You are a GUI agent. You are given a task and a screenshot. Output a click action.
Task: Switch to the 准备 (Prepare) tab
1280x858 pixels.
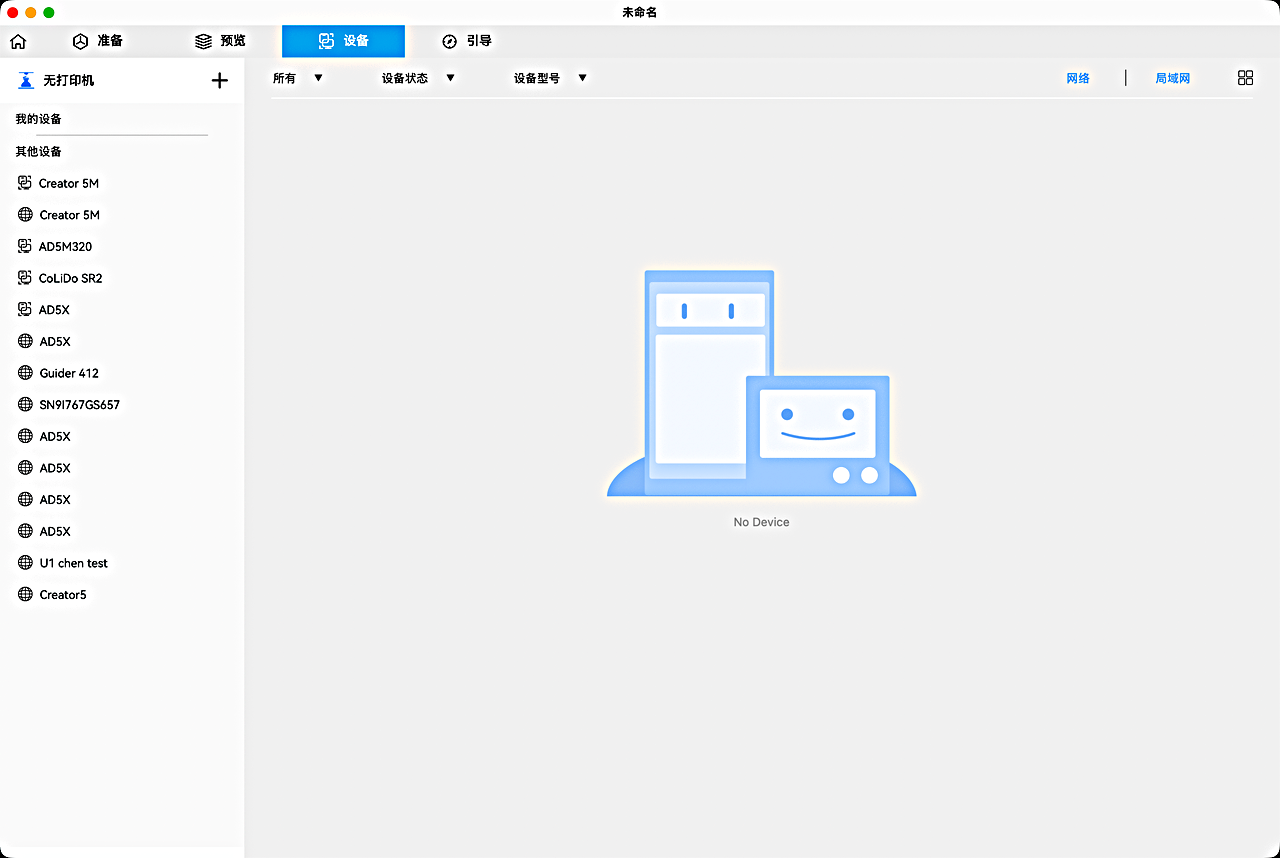point(98,41)
